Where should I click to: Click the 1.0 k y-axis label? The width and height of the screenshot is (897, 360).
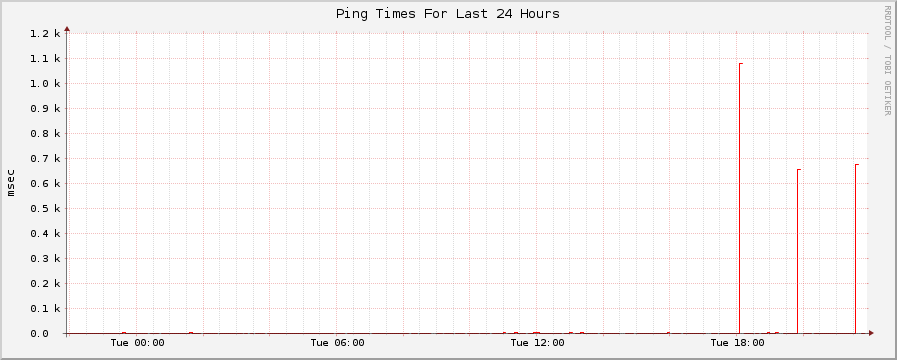45,84
